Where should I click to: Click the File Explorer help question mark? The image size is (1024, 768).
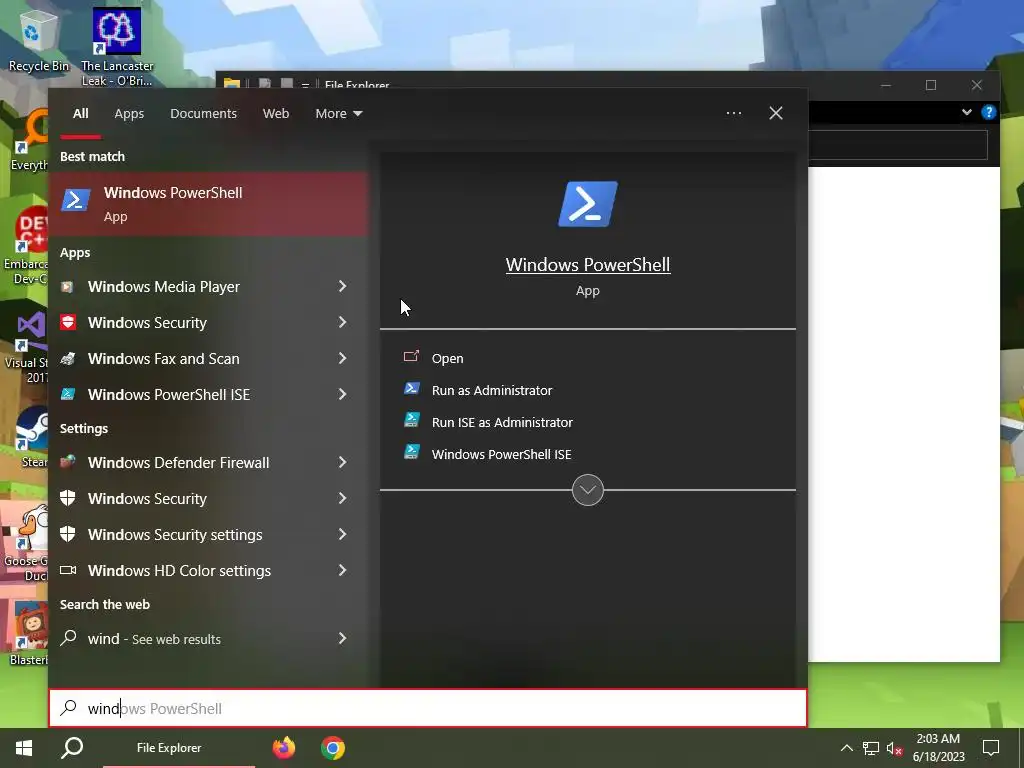[x=989, y=112]
